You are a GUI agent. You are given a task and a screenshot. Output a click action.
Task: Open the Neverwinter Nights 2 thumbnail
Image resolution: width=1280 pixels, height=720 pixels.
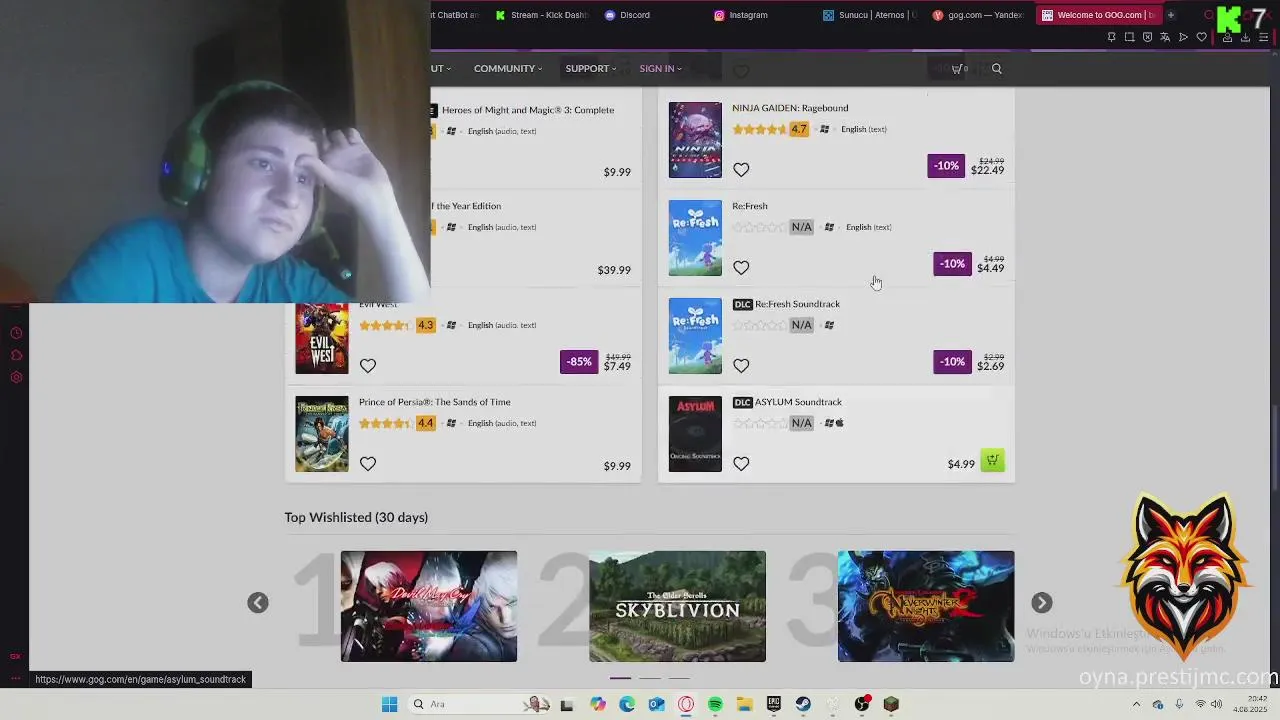point(926,606)
